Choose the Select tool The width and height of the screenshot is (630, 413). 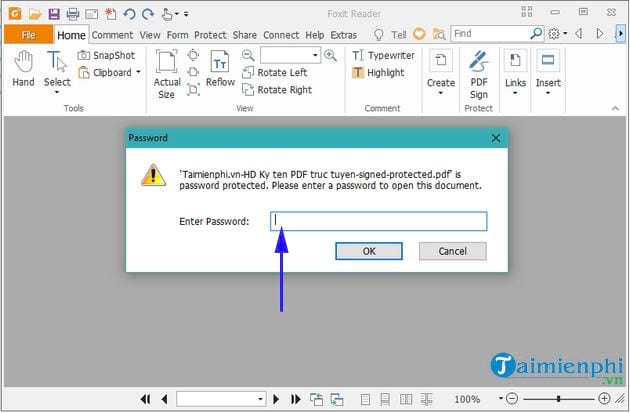pyautogui.click(x=57, y=72)
